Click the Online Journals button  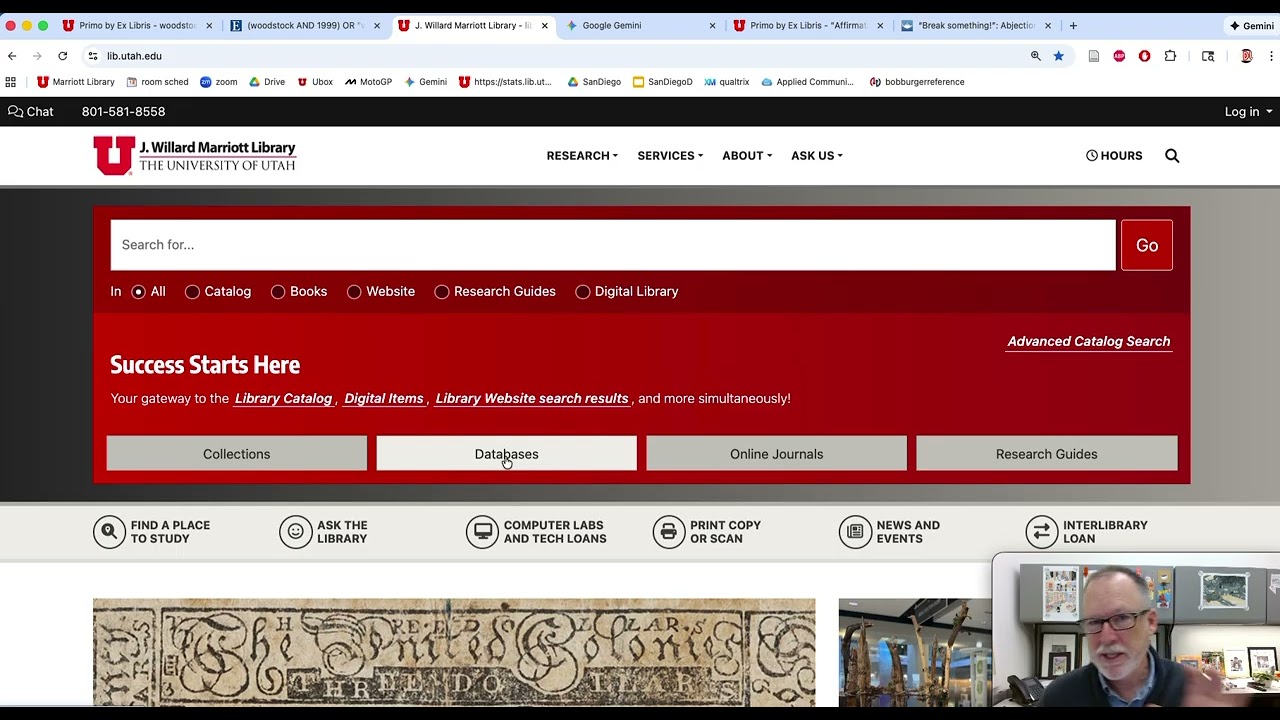777,454
